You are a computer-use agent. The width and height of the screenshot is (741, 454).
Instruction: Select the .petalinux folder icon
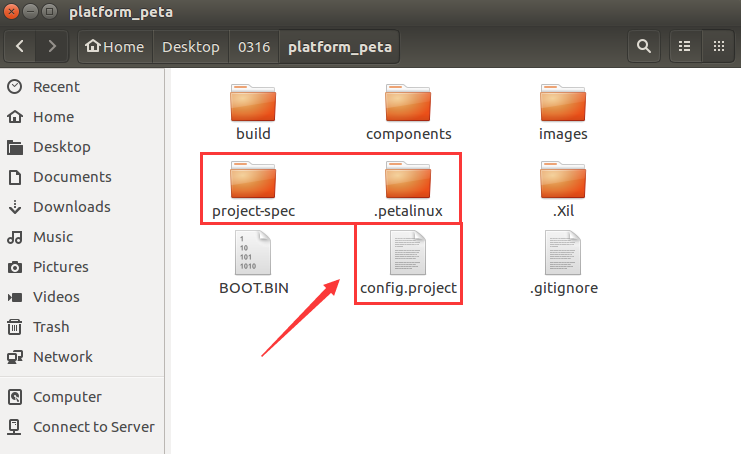click(x=408, y=180)
